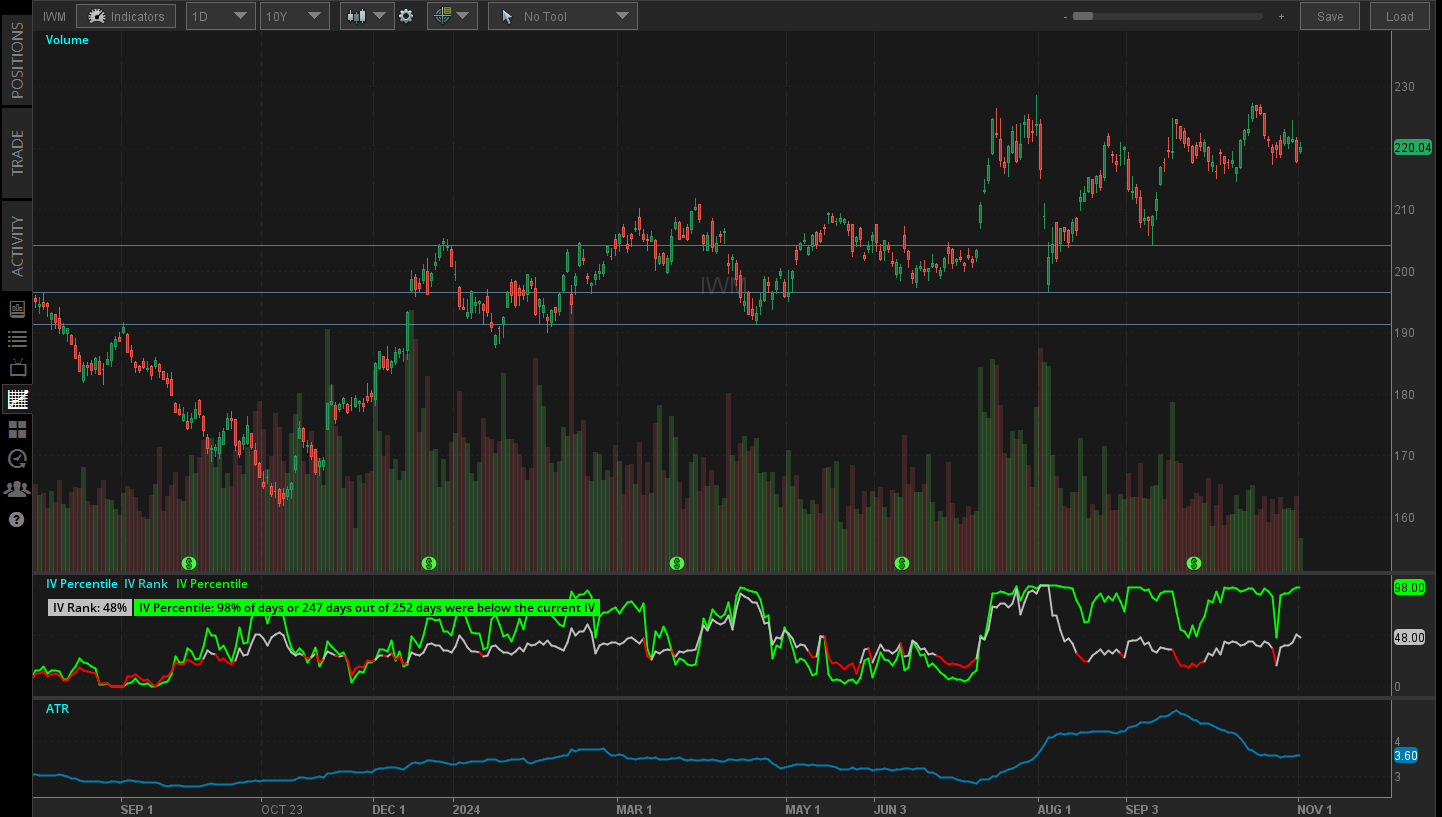
Task: Open the community people icon
Action: 17,488
